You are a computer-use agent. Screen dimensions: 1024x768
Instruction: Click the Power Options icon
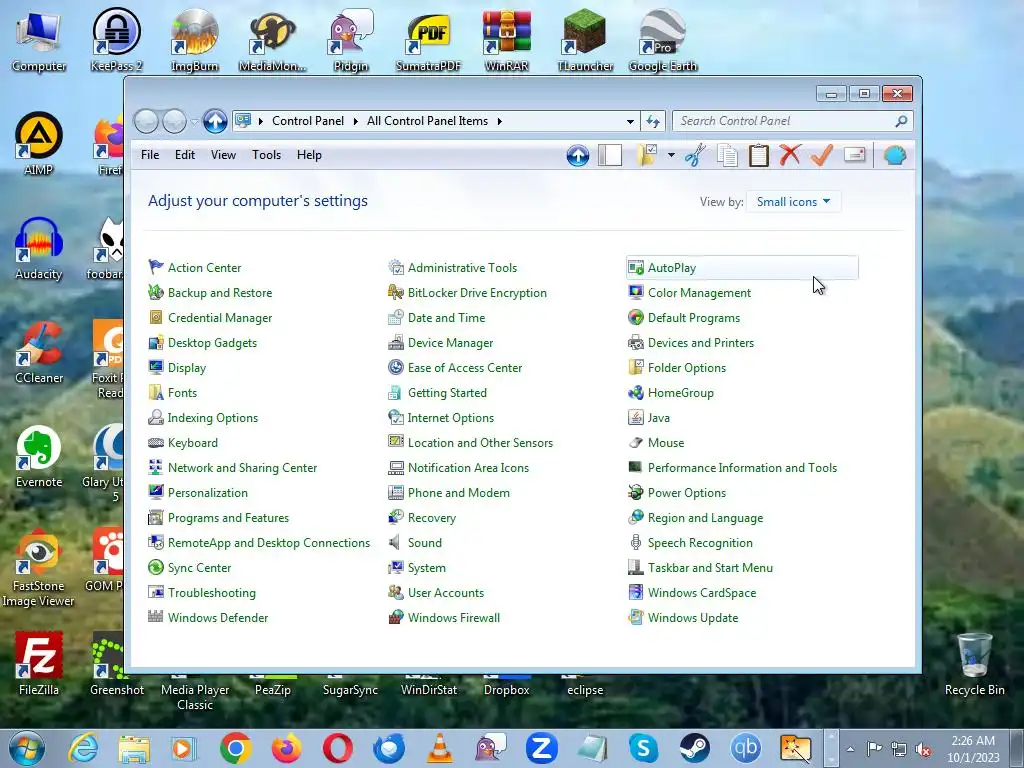click(x=635, y=492)
